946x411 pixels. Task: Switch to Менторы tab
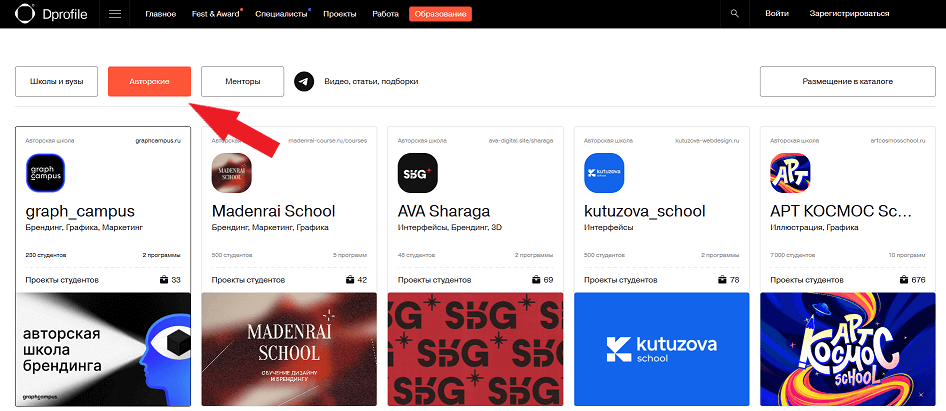pos(243,81)
